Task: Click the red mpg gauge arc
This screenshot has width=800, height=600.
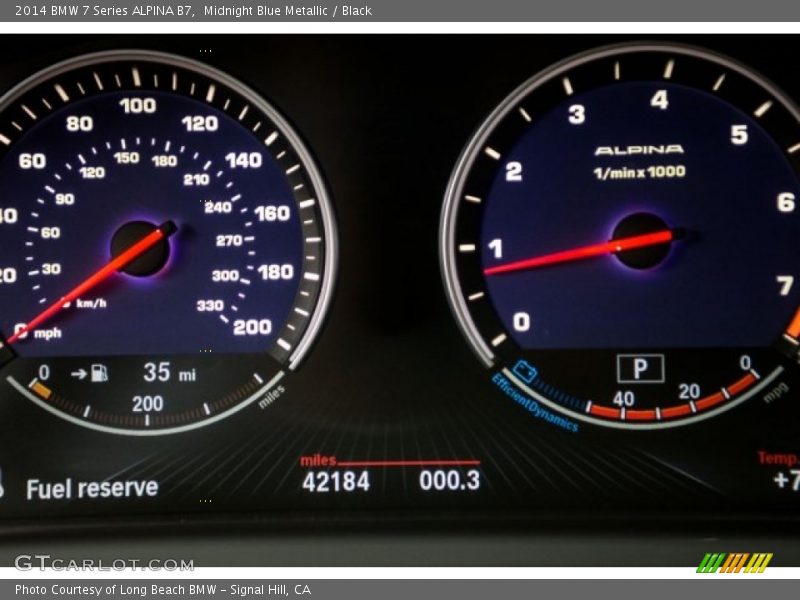Action: pos(680,408)
